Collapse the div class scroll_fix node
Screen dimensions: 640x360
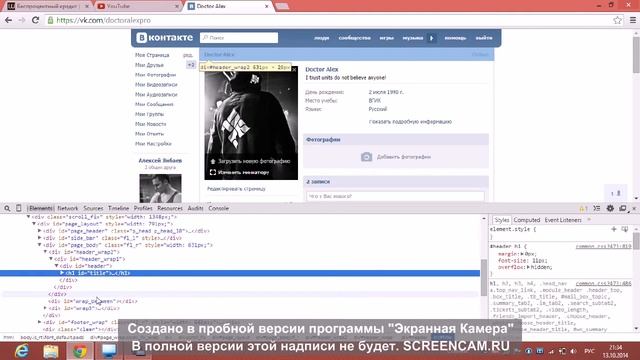pyautogui.click(x=29, y=217)
